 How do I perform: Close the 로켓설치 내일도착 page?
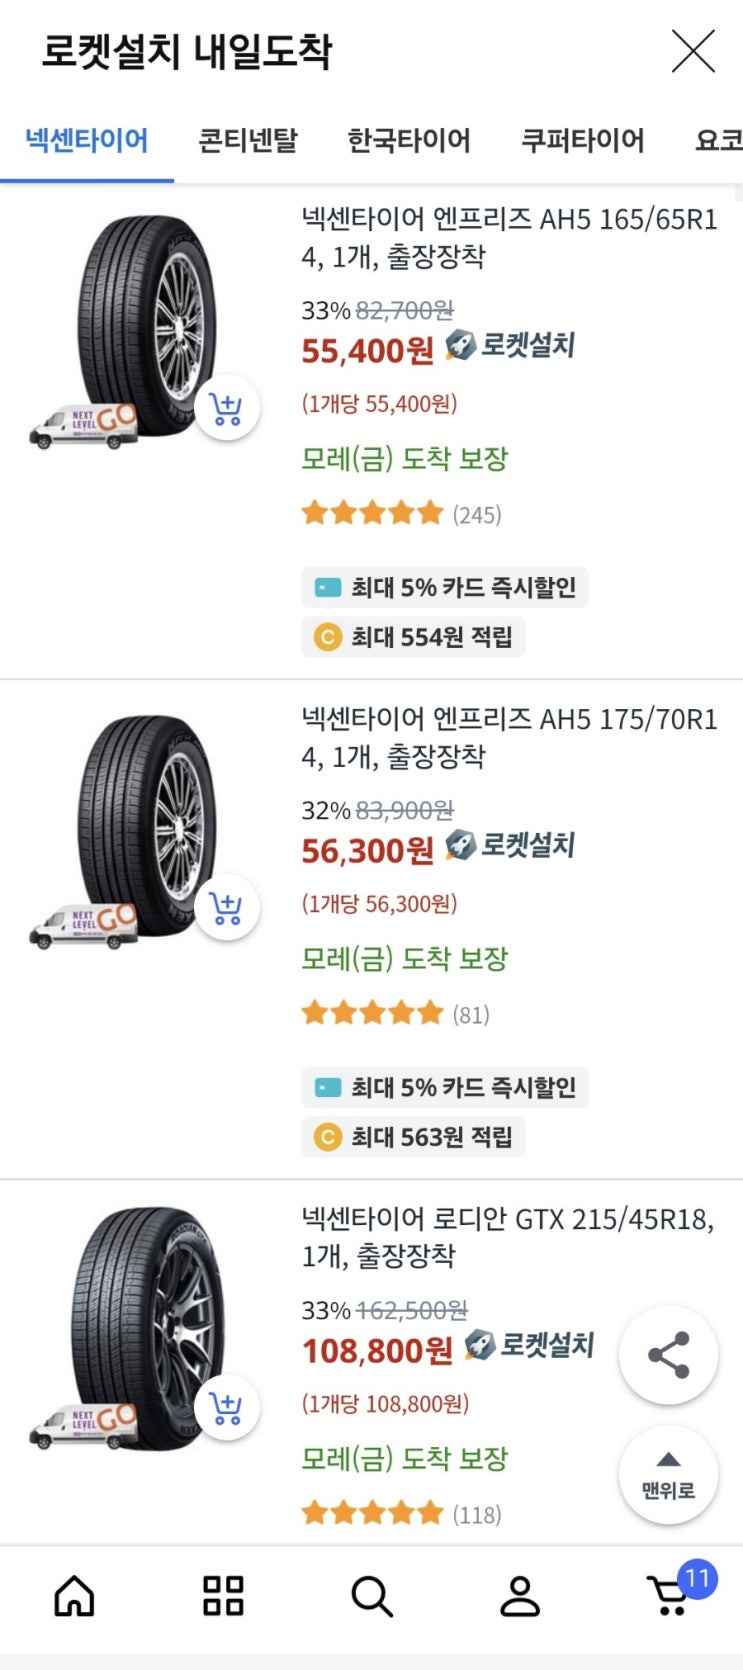tap(693, 52)
